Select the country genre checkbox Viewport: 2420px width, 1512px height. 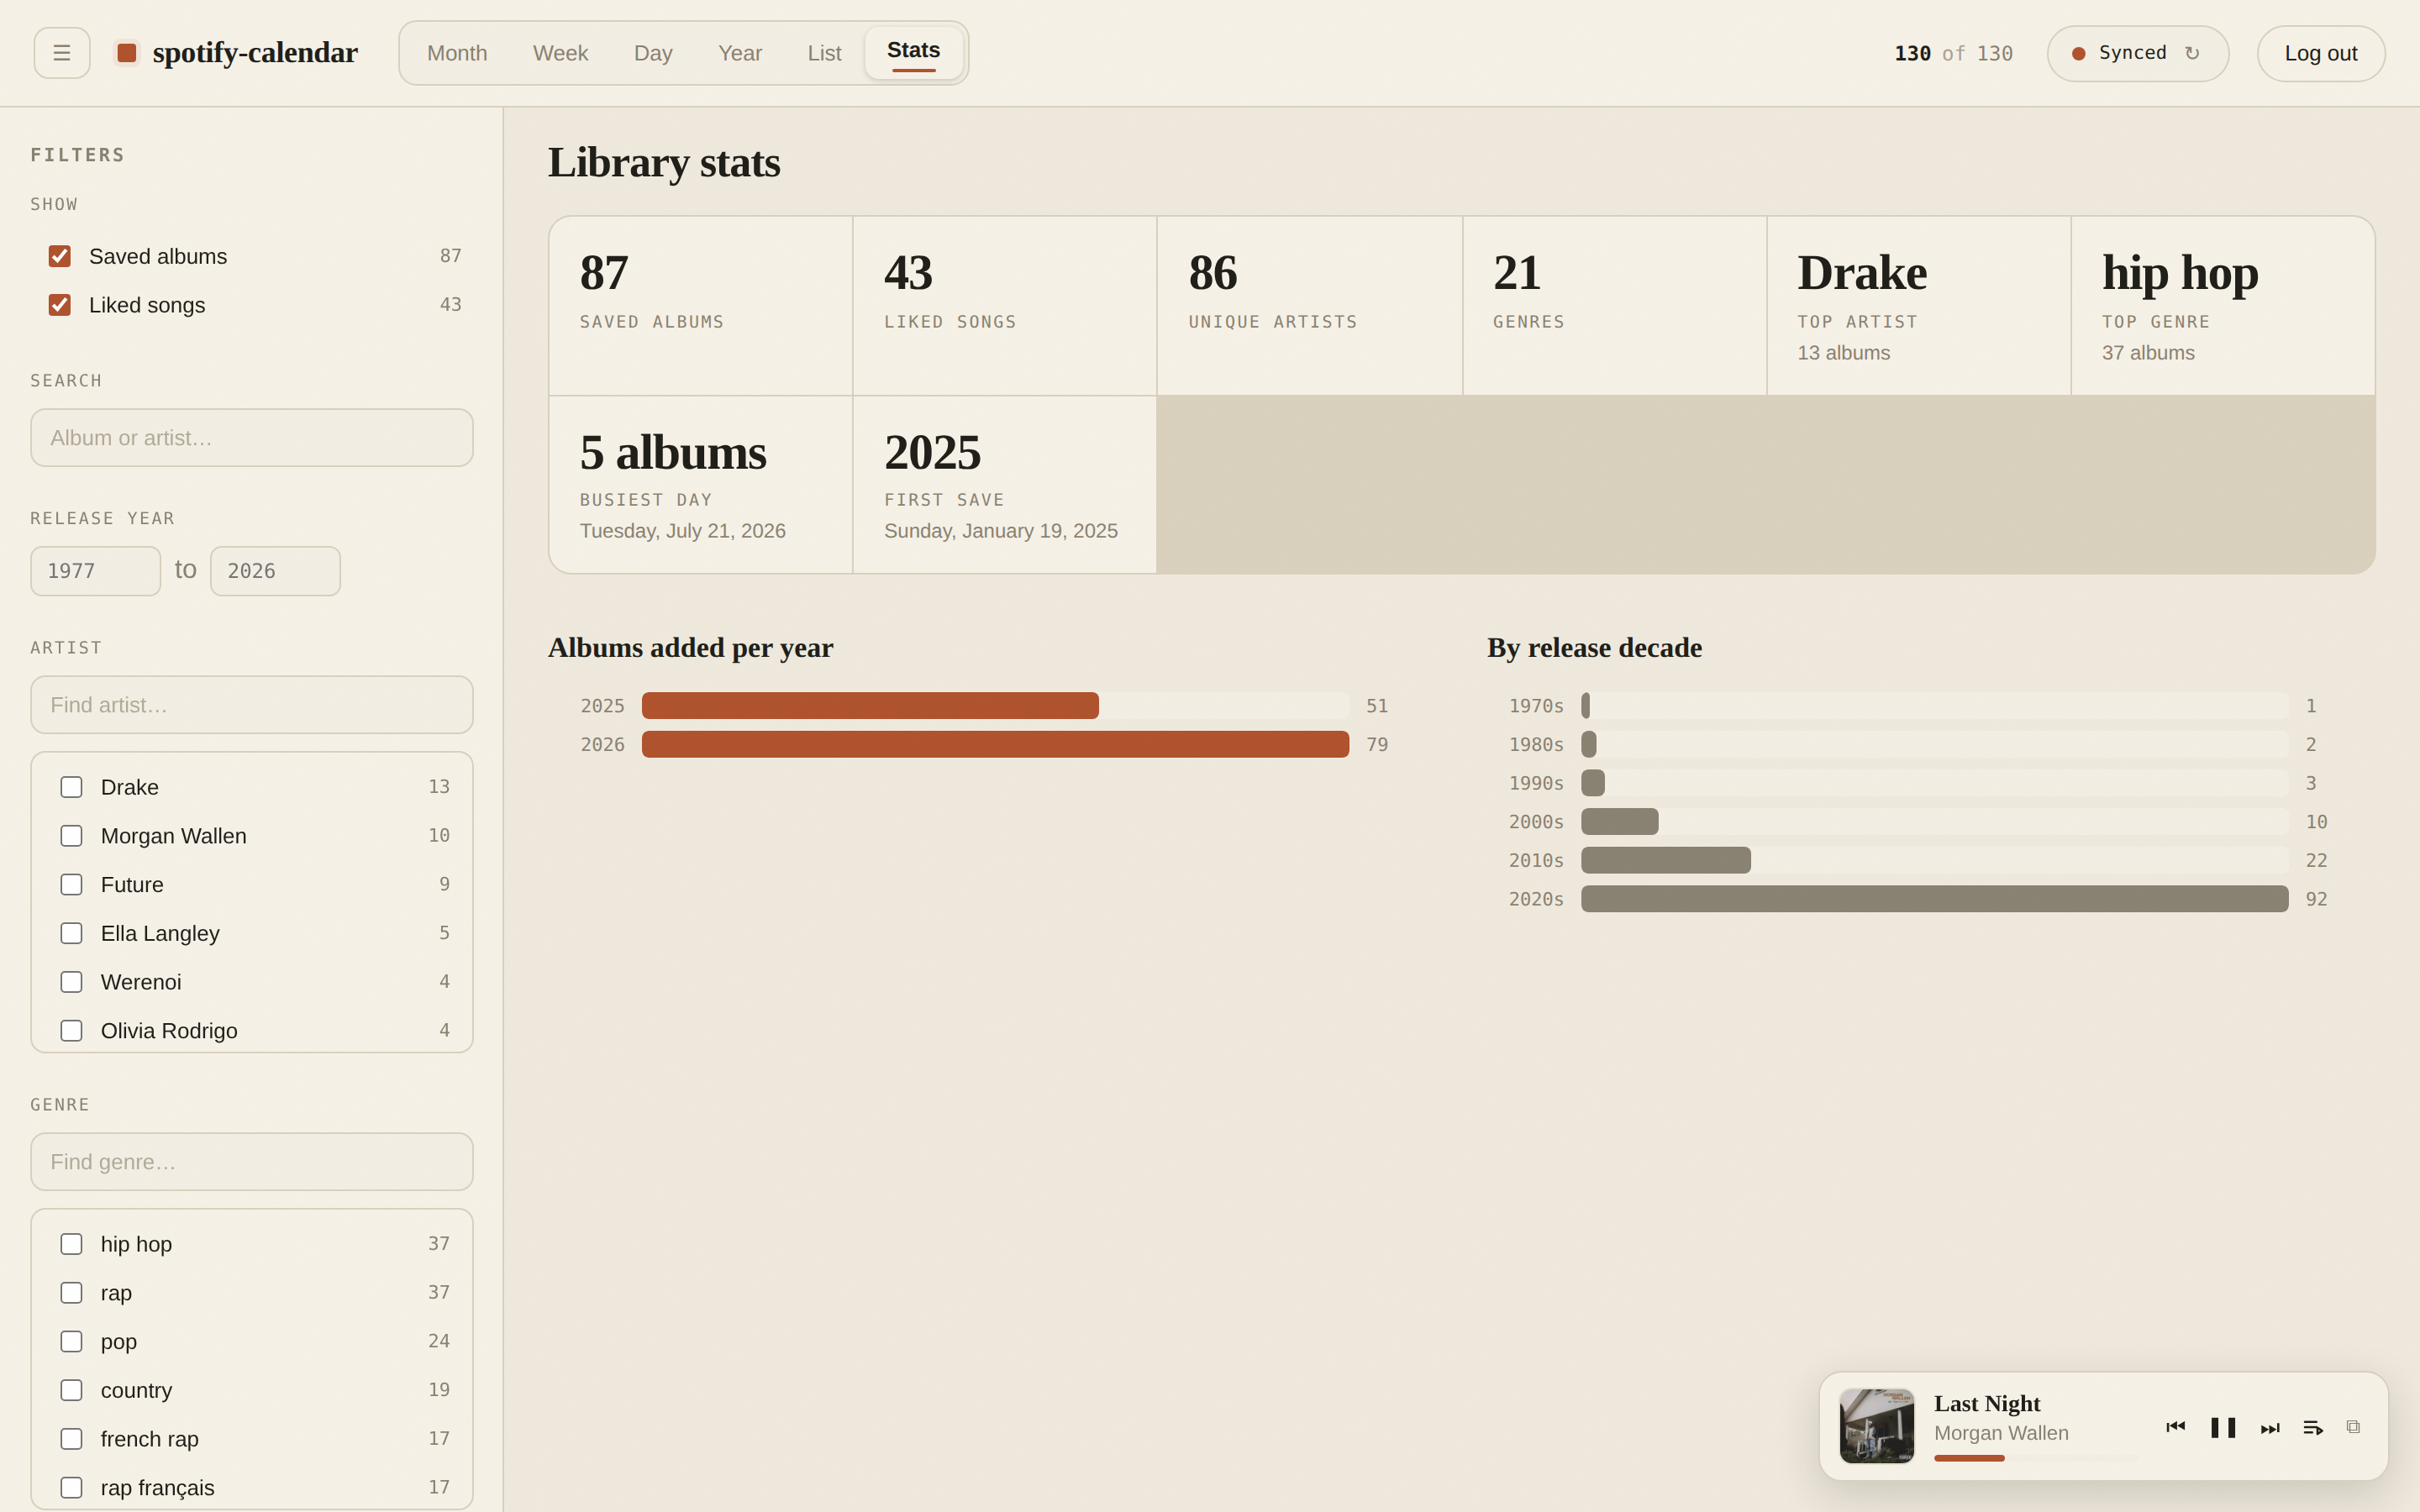tap(71, 1390)
